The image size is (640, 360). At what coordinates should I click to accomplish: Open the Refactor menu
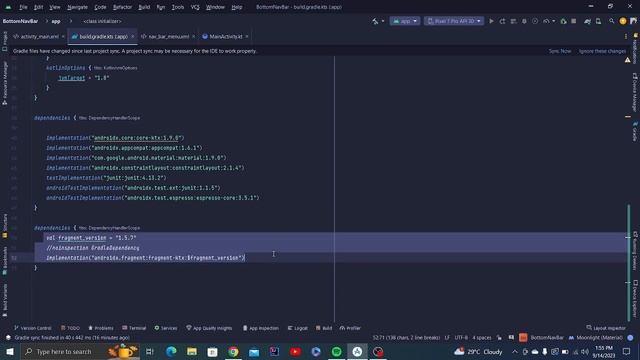(122, 7)
